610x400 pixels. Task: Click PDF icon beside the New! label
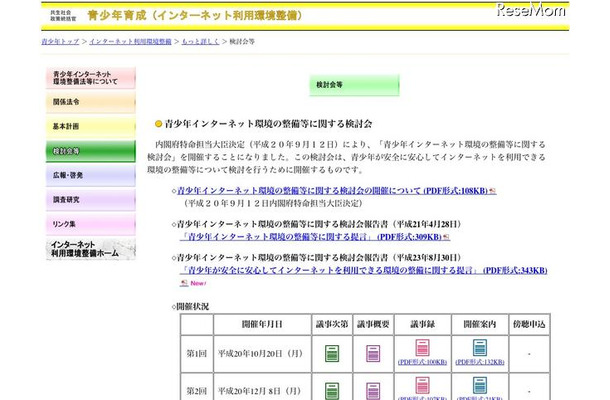pos(184,283)
